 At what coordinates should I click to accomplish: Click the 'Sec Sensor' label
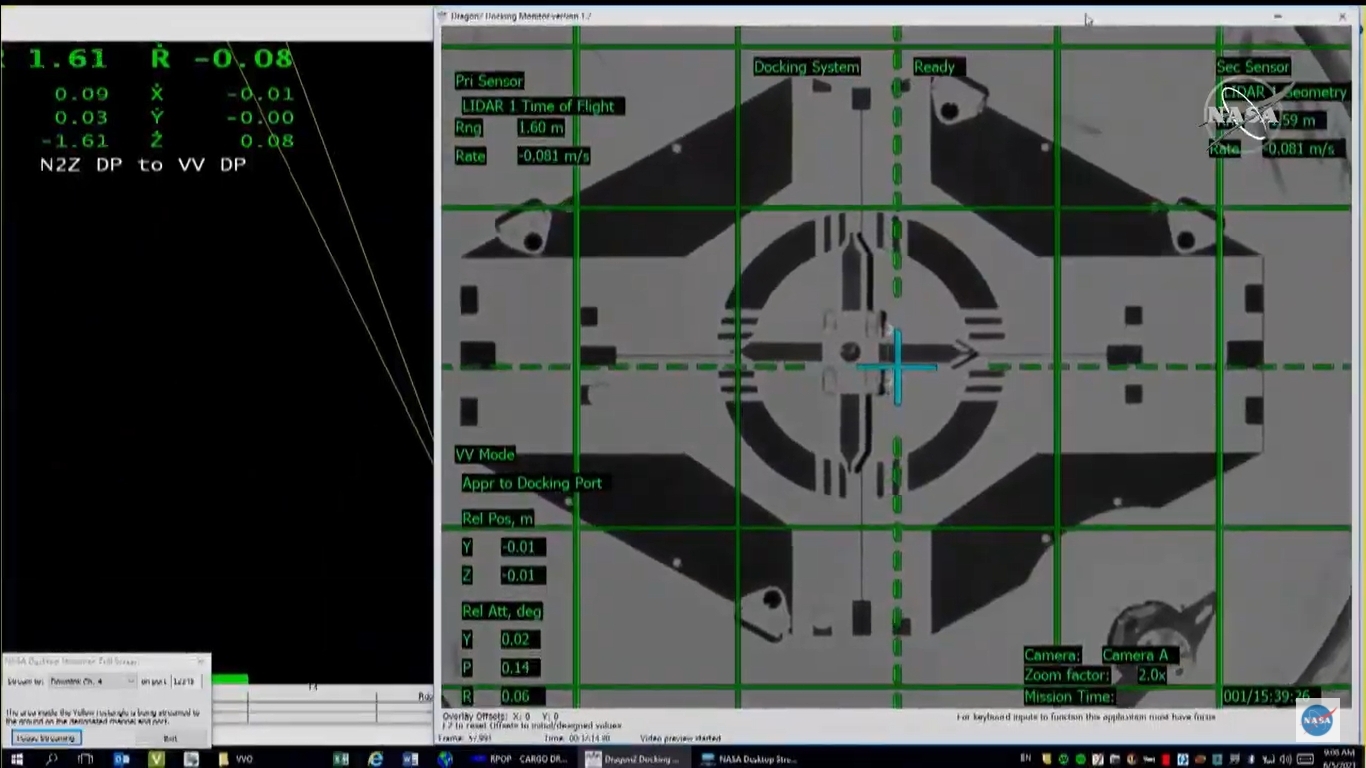1253,67
